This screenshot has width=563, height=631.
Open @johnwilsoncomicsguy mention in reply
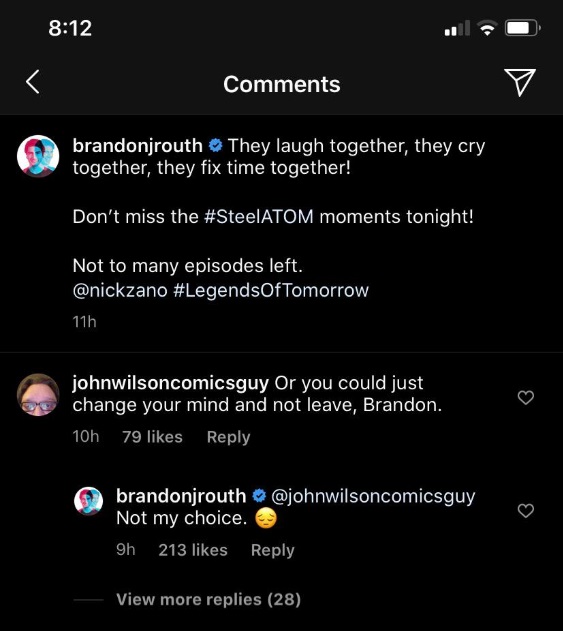point(373,496)
